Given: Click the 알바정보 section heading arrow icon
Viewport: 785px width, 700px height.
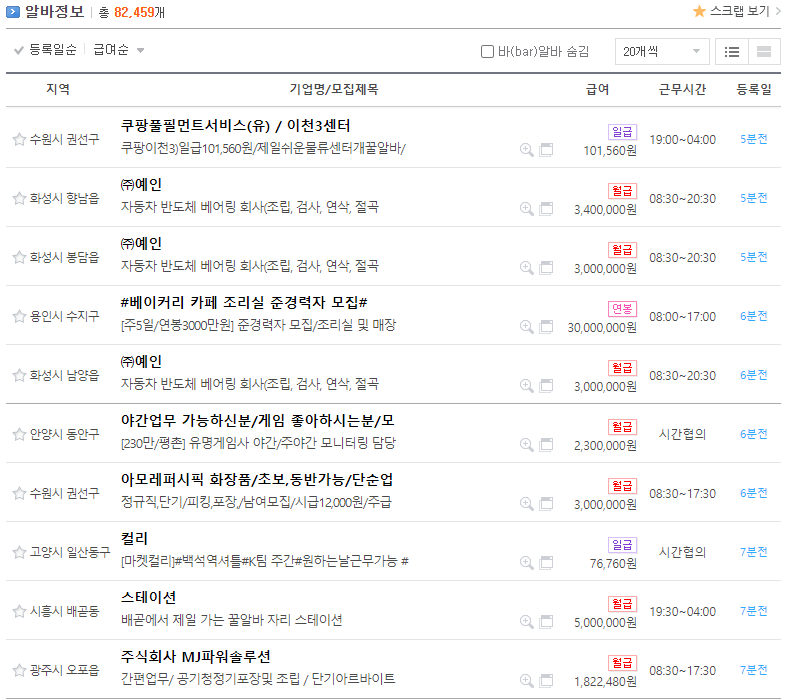Looking at the screenshot, I should pyautogui.click(x=13, y=12).
